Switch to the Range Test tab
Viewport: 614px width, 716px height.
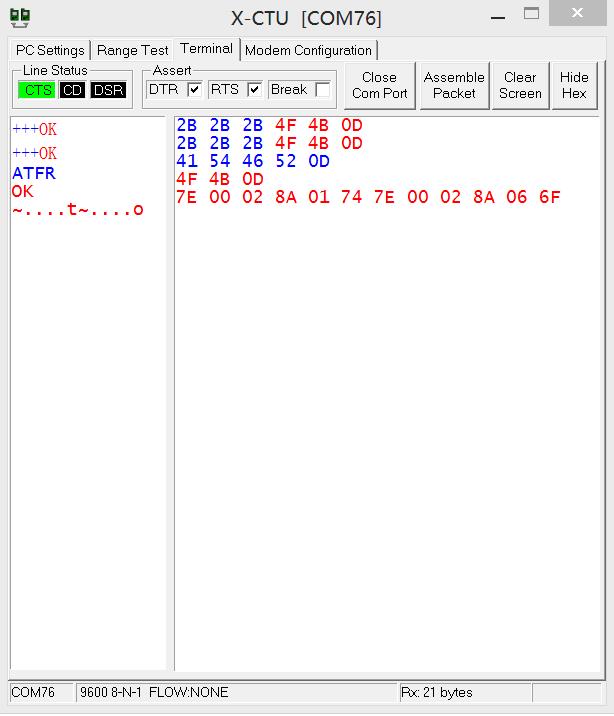(132, 50)
